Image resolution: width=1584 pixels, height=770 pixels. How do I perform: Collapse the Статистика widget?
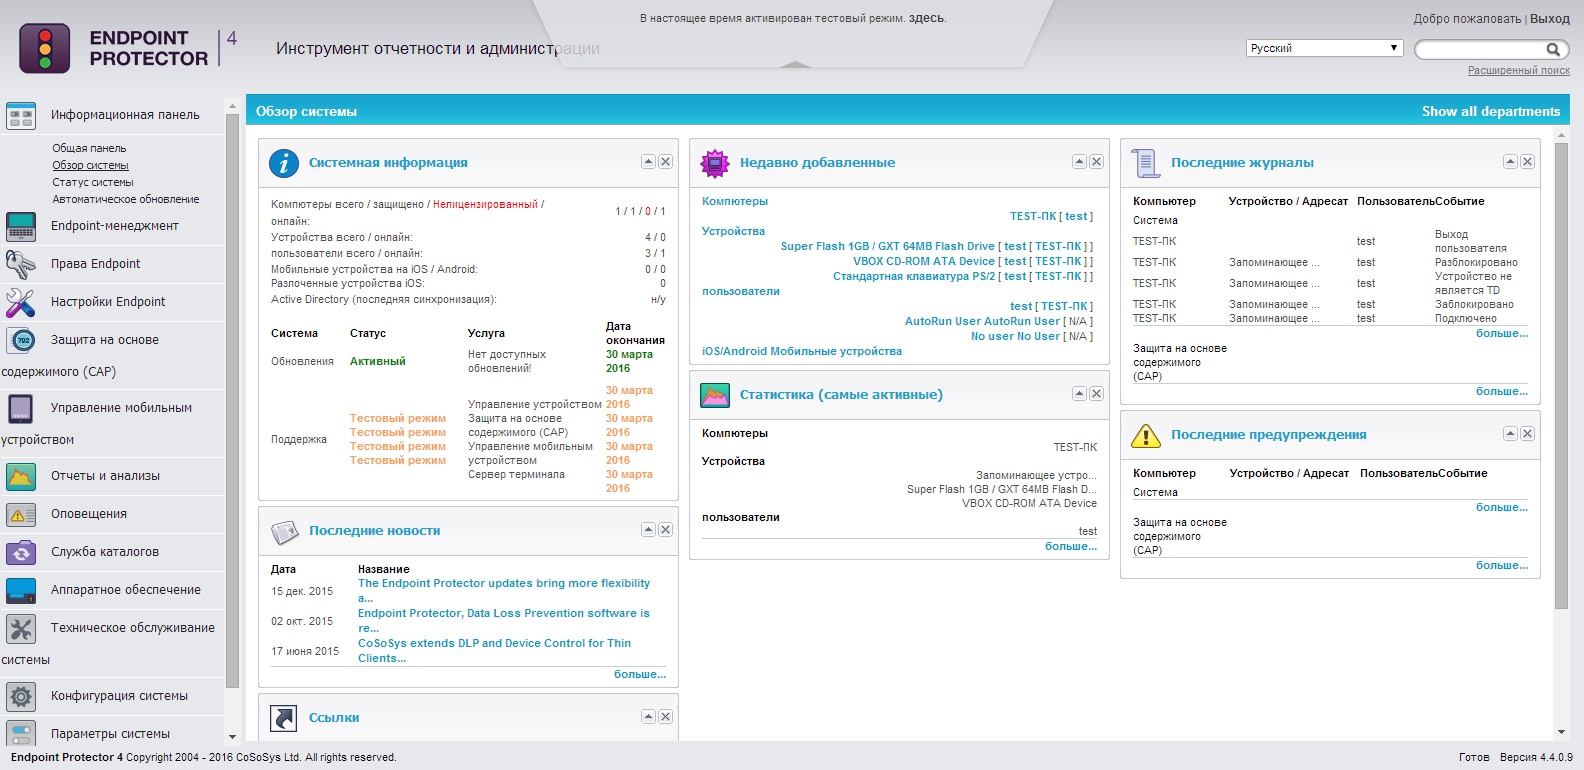click(x=1079, y=394)
